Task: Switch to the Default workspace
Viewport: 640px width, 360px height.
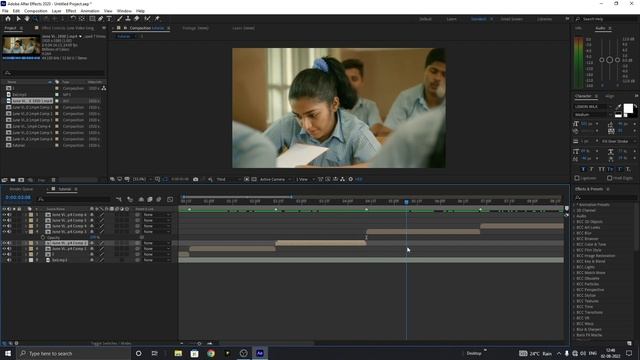Action: (x=425, y=19)
